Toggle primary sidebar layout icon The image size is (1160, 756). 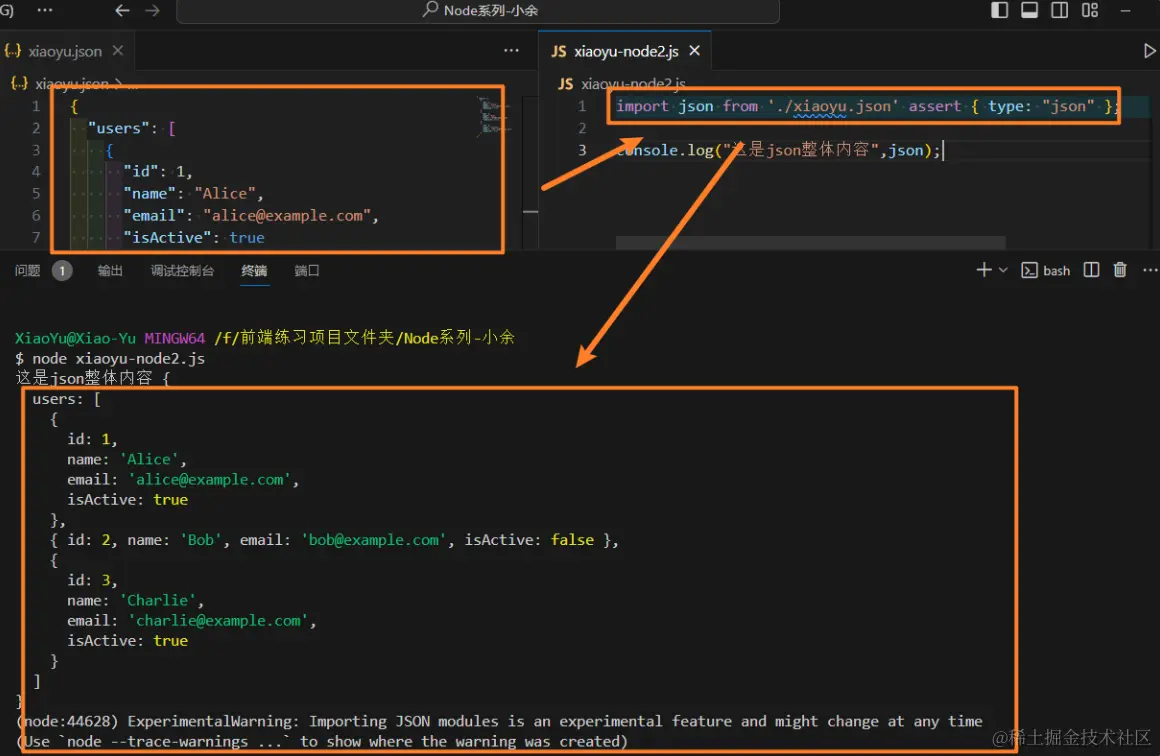(x=999, y=10)
